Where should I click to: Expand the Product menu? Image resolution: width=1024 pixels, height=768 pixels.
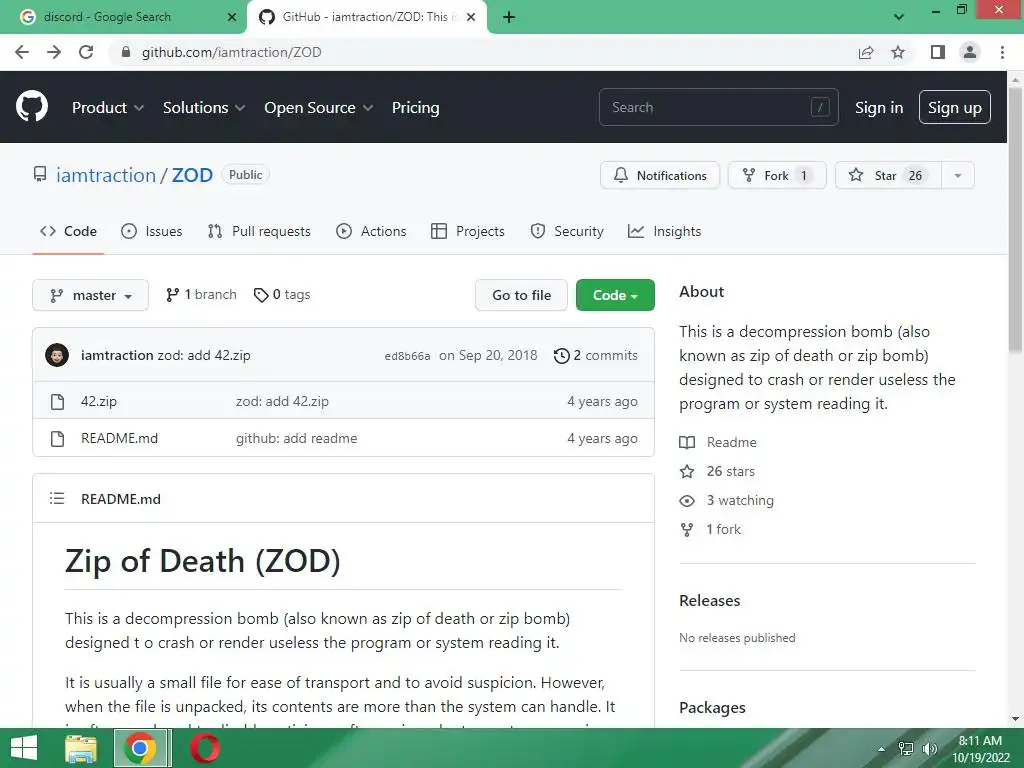[108, 108]
